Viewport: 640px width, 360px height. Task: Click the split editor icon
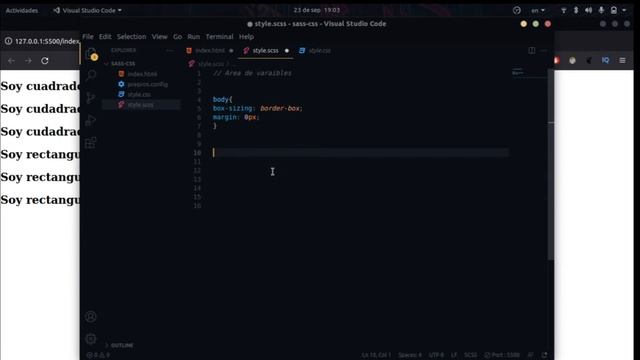point(531,51)
